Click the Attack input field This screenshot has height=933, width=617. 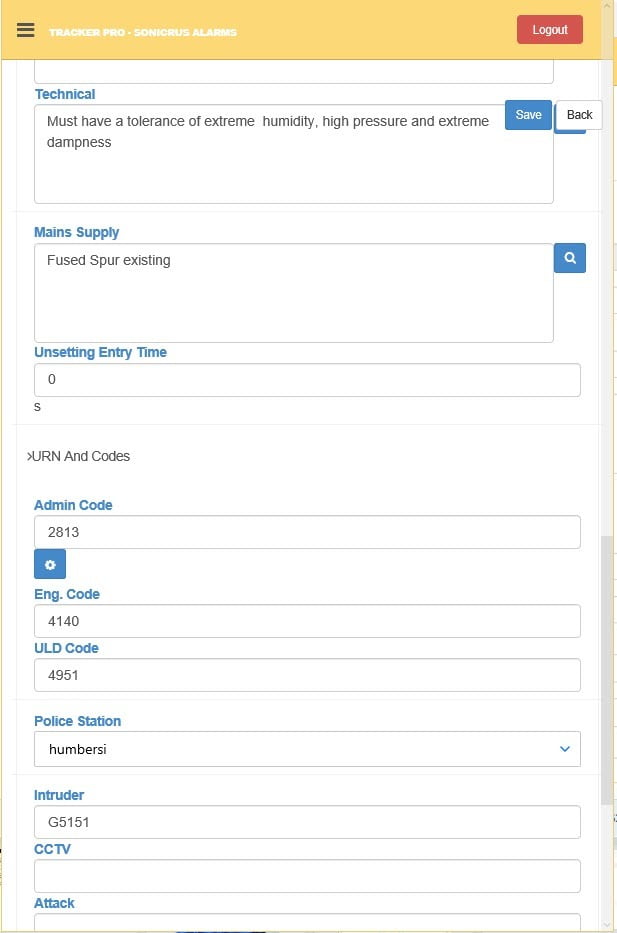point(307,922)
